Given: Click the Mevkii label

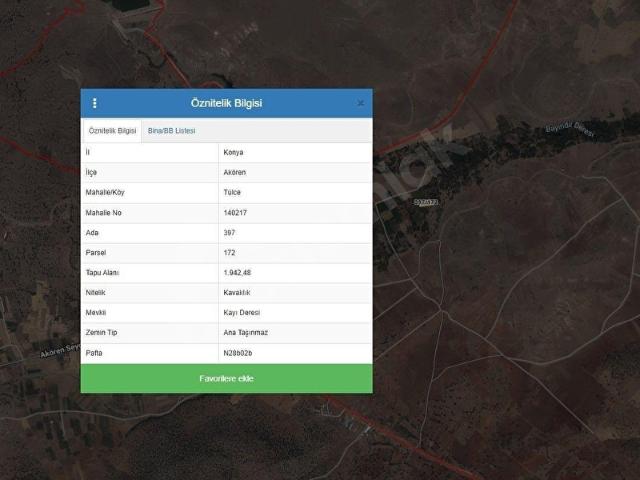Looking at the screenshot, I should click(x=96, y=313).
